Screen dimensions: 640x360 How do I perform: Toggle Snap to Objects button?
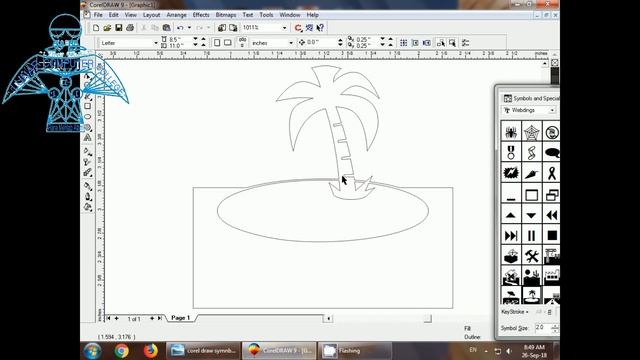tap(427, 42)
